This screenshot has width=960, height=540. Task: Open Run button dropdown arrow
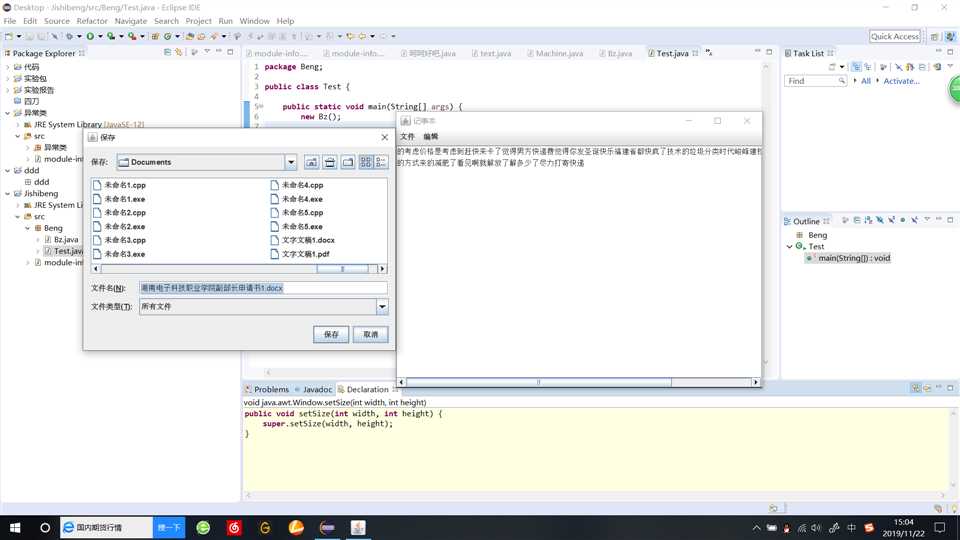(100, 36)
